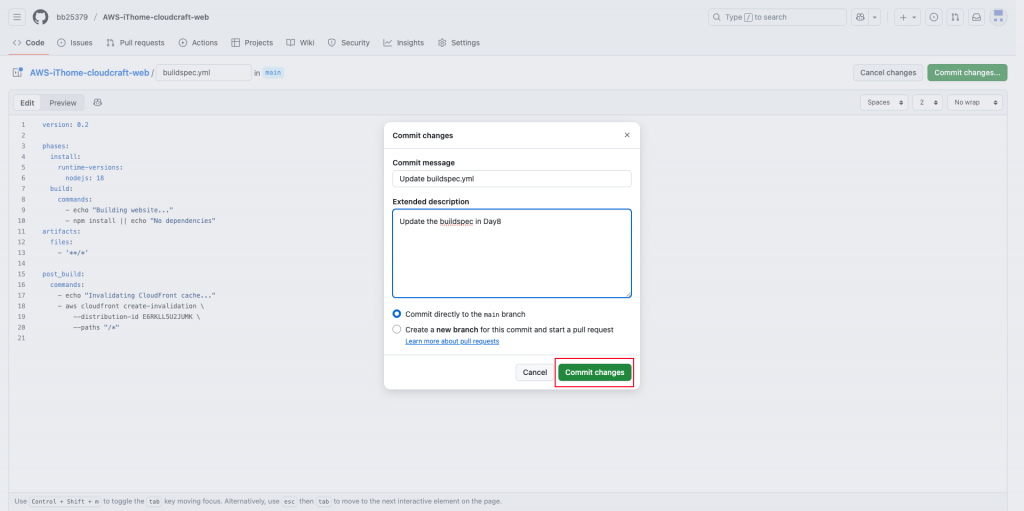The width and height of the screenshot is (1024, 511).
Task: Click the Copilot icon beside Preview tab
Action: (98, 103)
